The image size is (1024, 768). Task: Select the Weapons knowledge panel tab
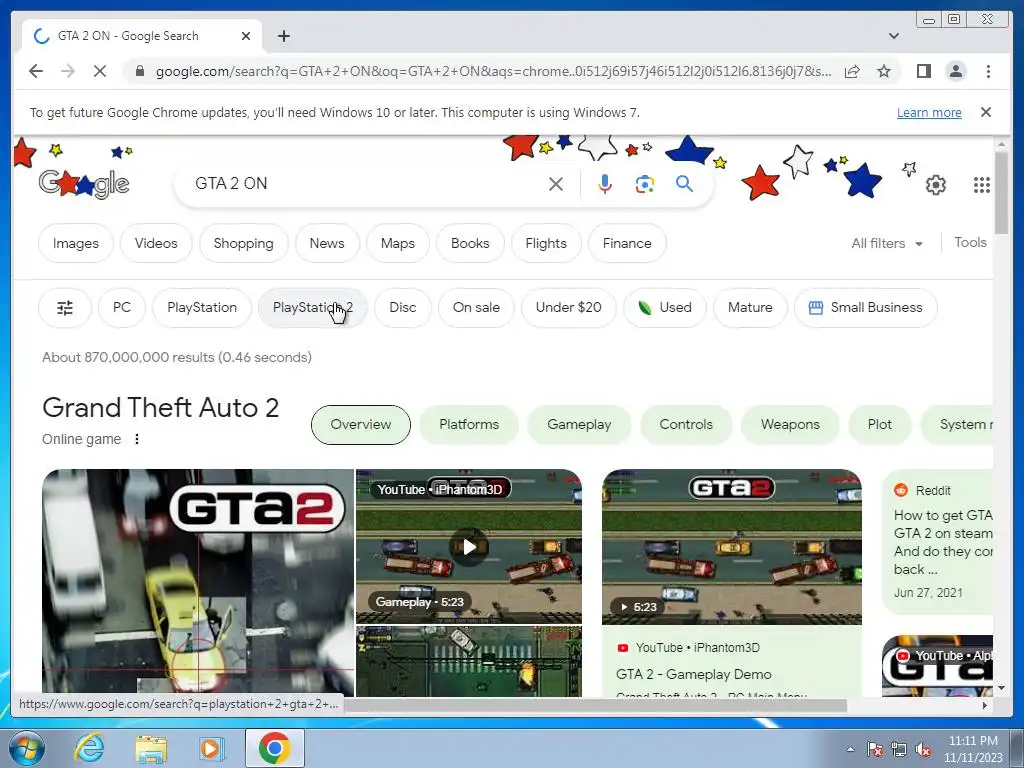coord(790,424)
